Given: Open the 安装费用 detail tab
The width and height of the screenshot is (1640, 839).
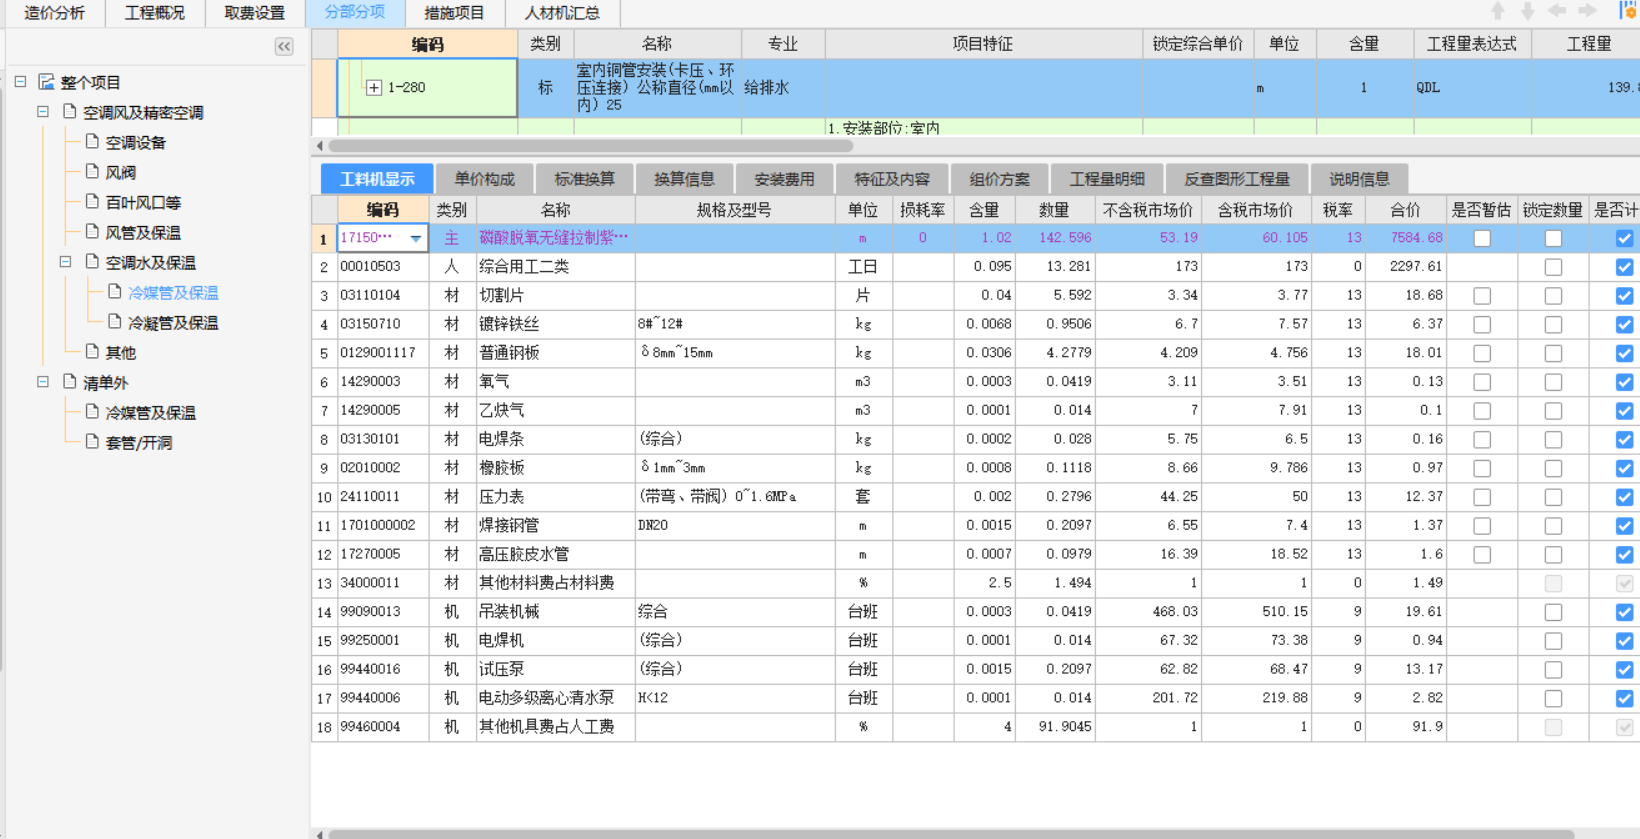Looking at the screenshot, I should 784,179.
